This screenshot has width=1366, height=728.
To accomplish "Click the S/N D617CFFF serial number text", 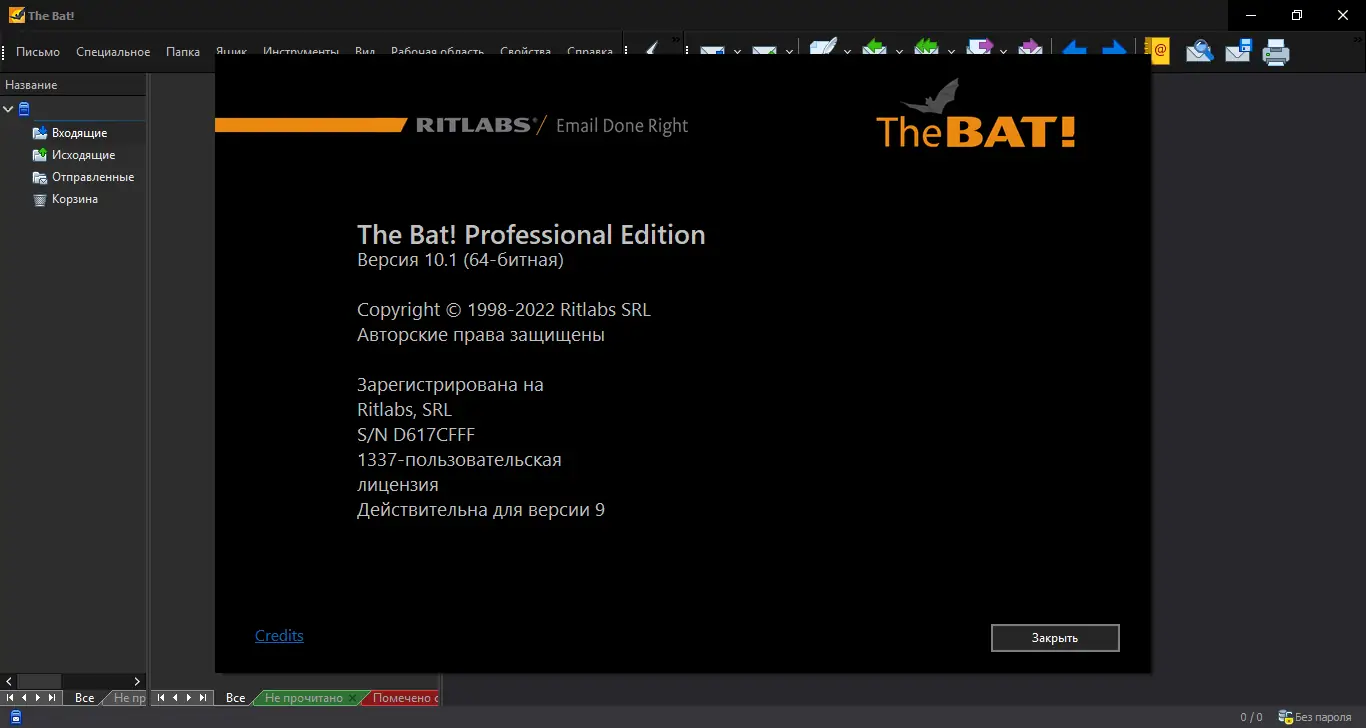I will pyautogui.click(x=416, y=435).
